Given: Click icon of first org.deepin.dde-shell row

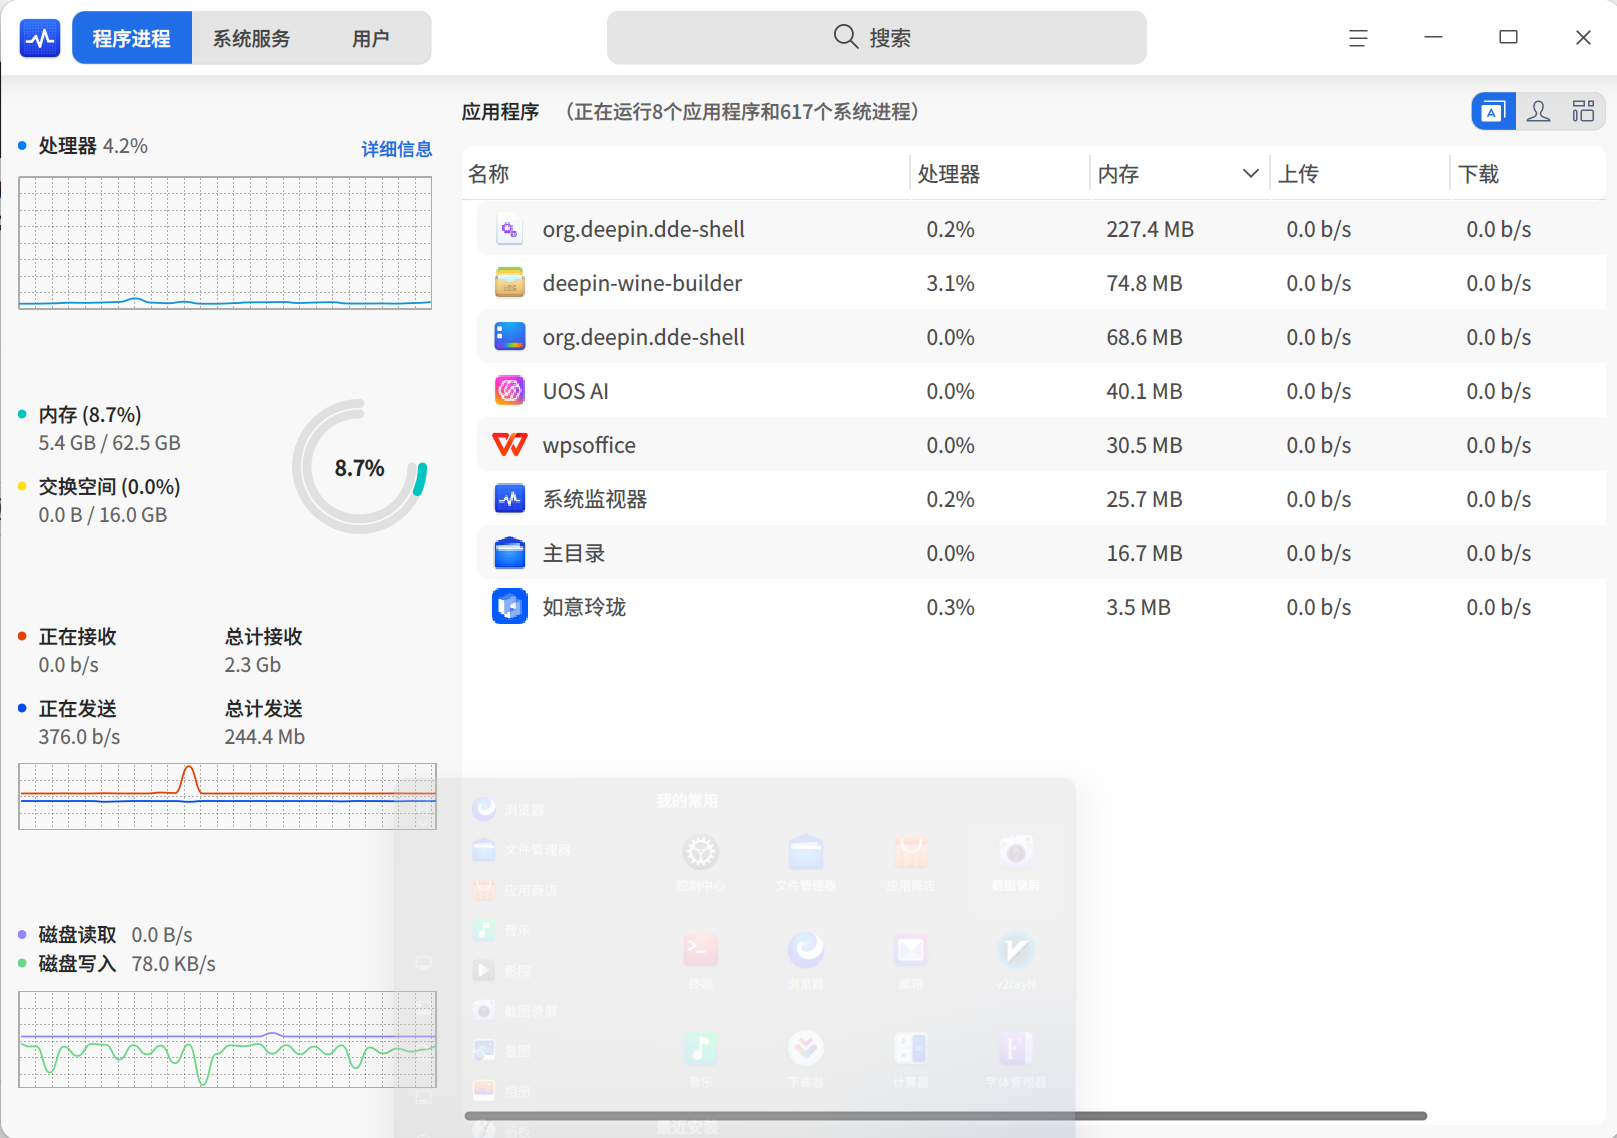Looking at the screenshot, I should pyautogui.click(x=510, y=230).
